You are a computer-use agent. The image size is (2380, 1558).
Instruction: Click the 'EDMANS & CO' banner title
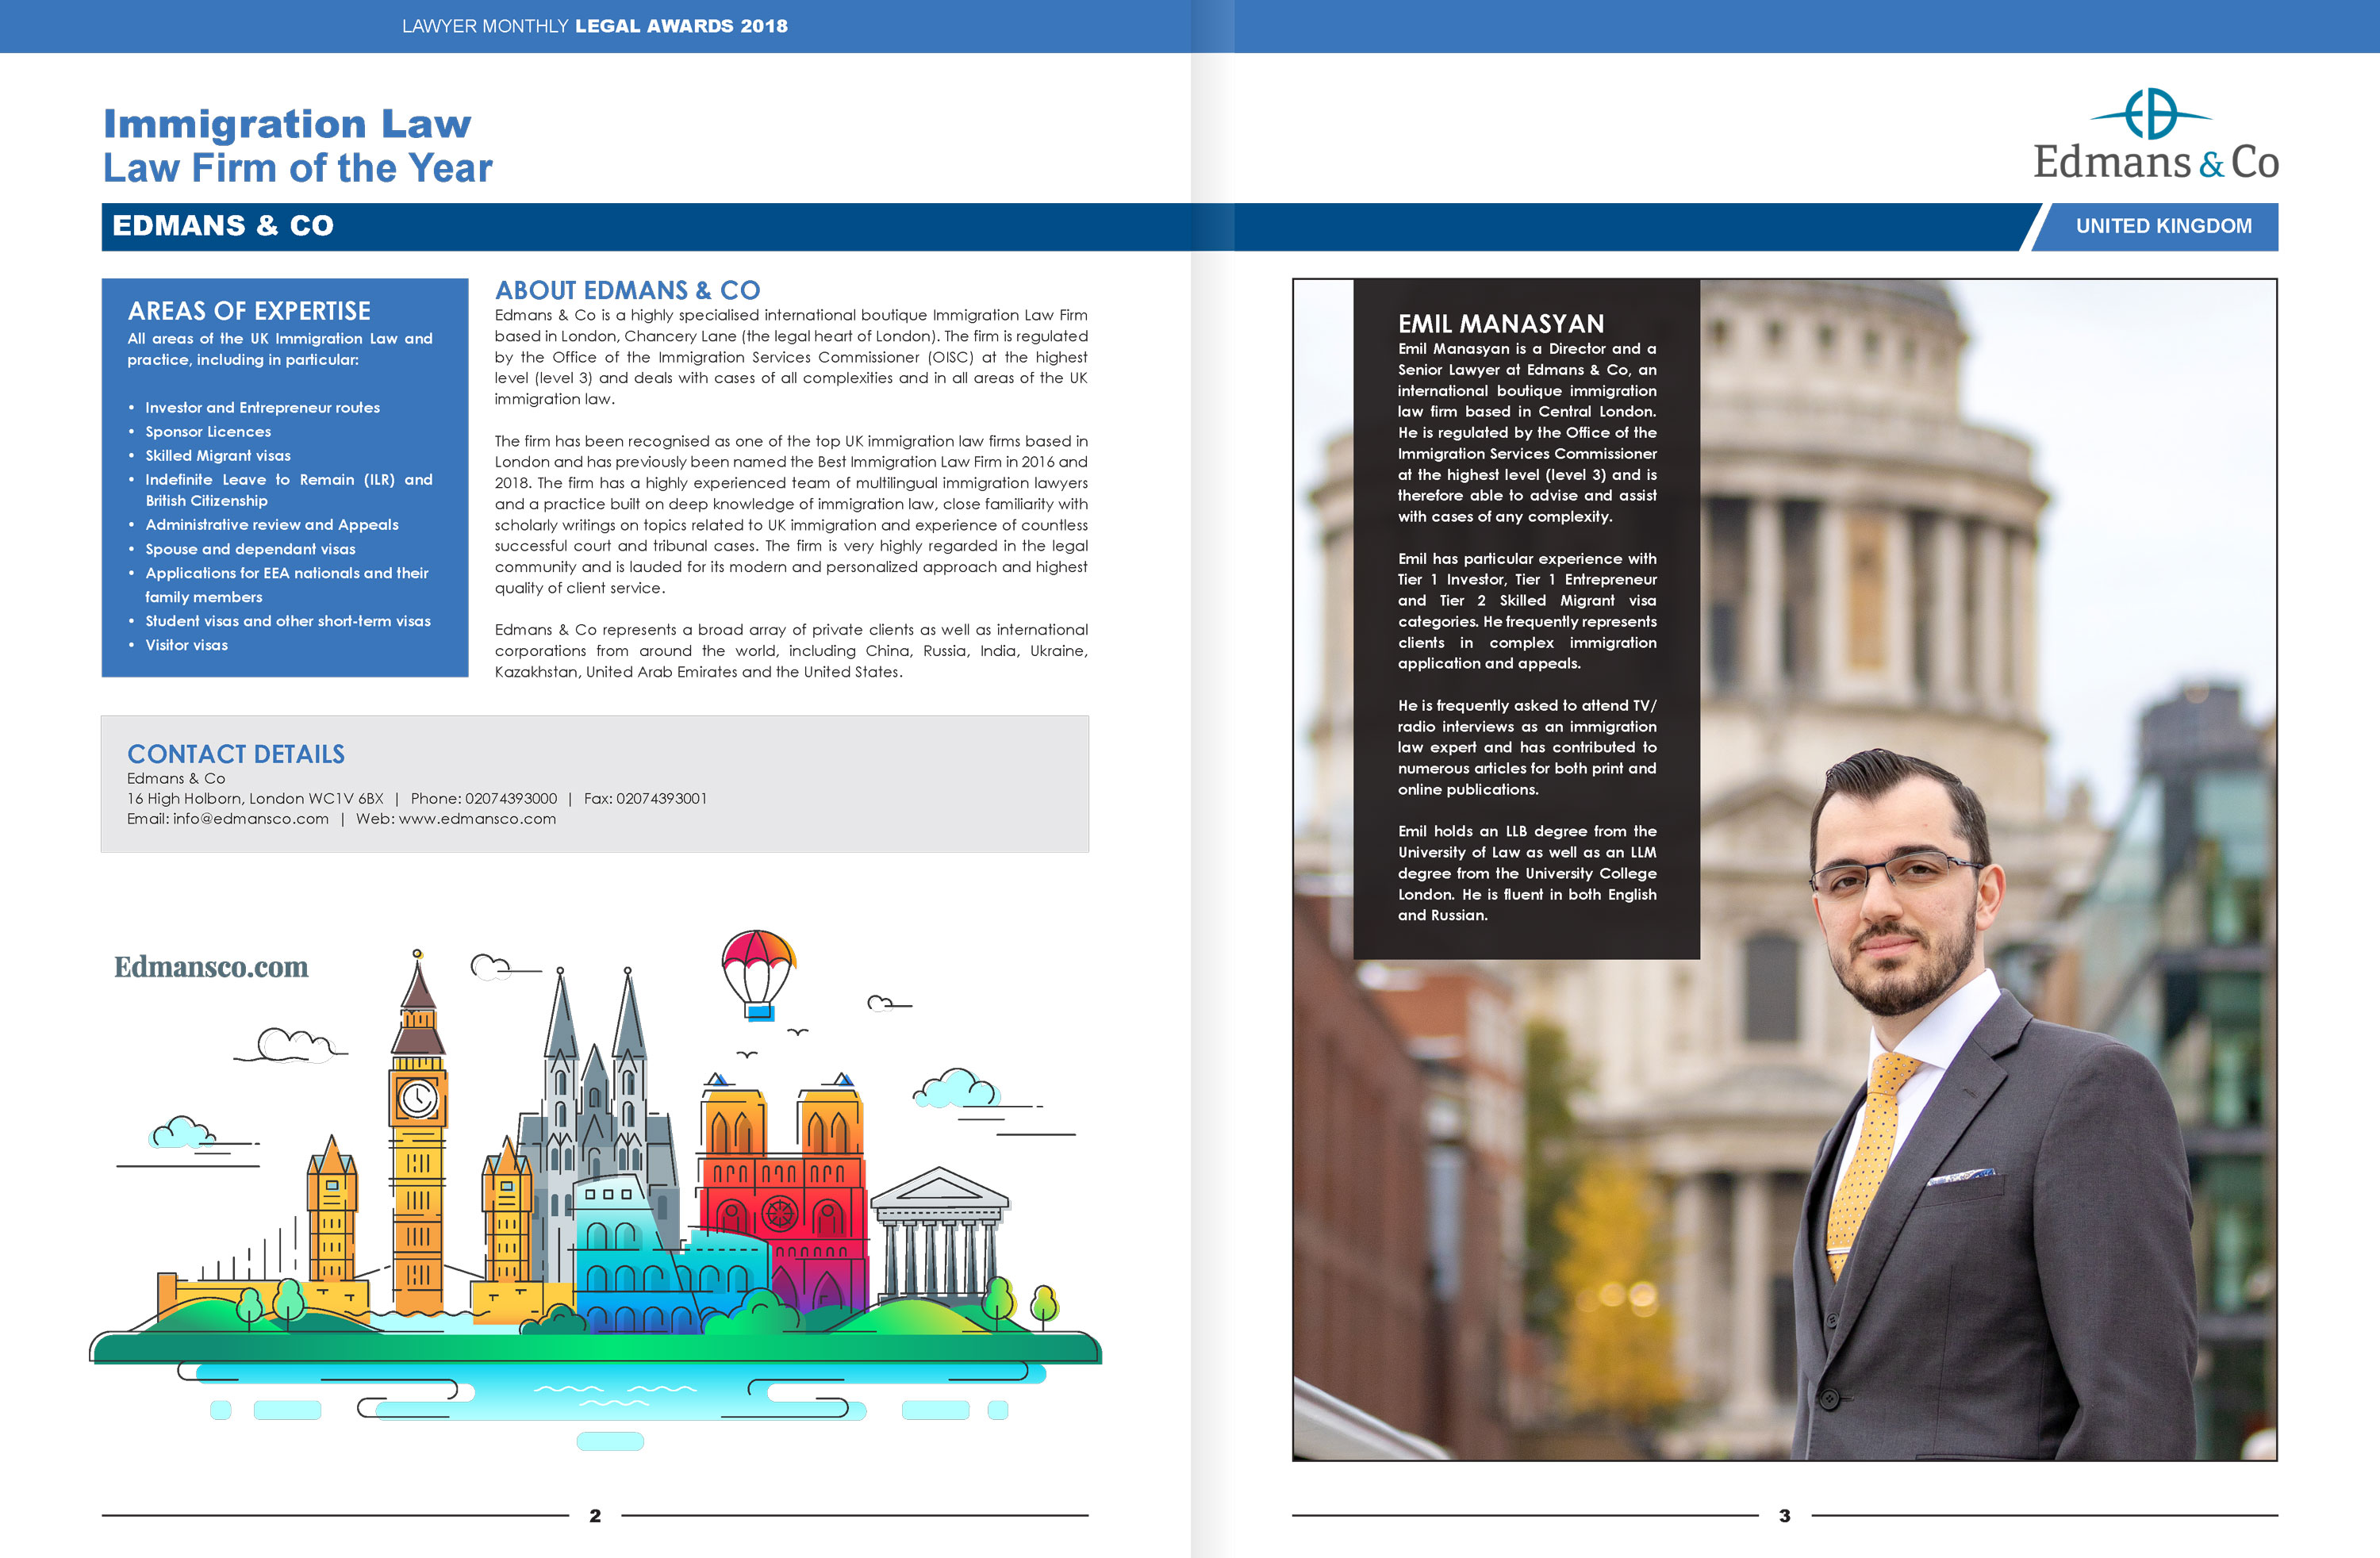(223, 226)
